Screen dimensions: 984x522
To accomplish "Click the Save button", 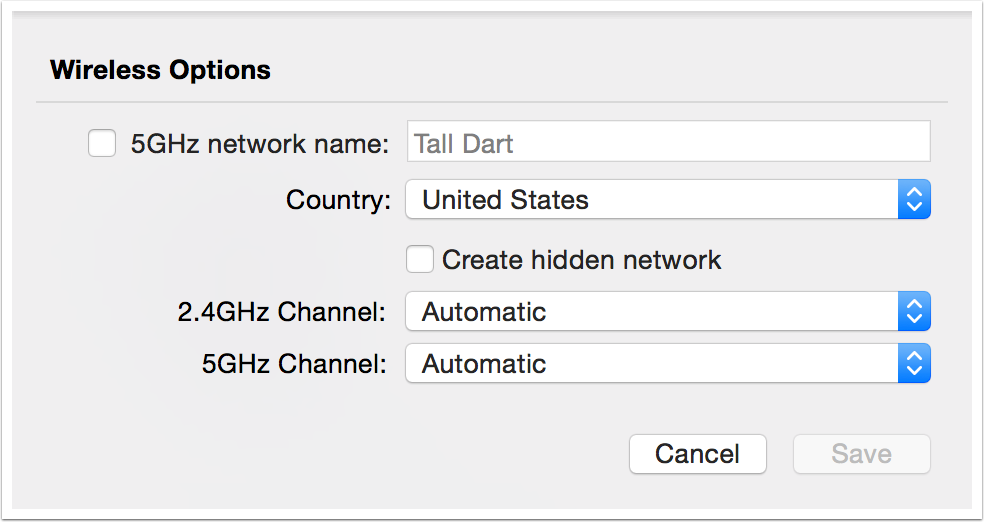I will (861, 454).
